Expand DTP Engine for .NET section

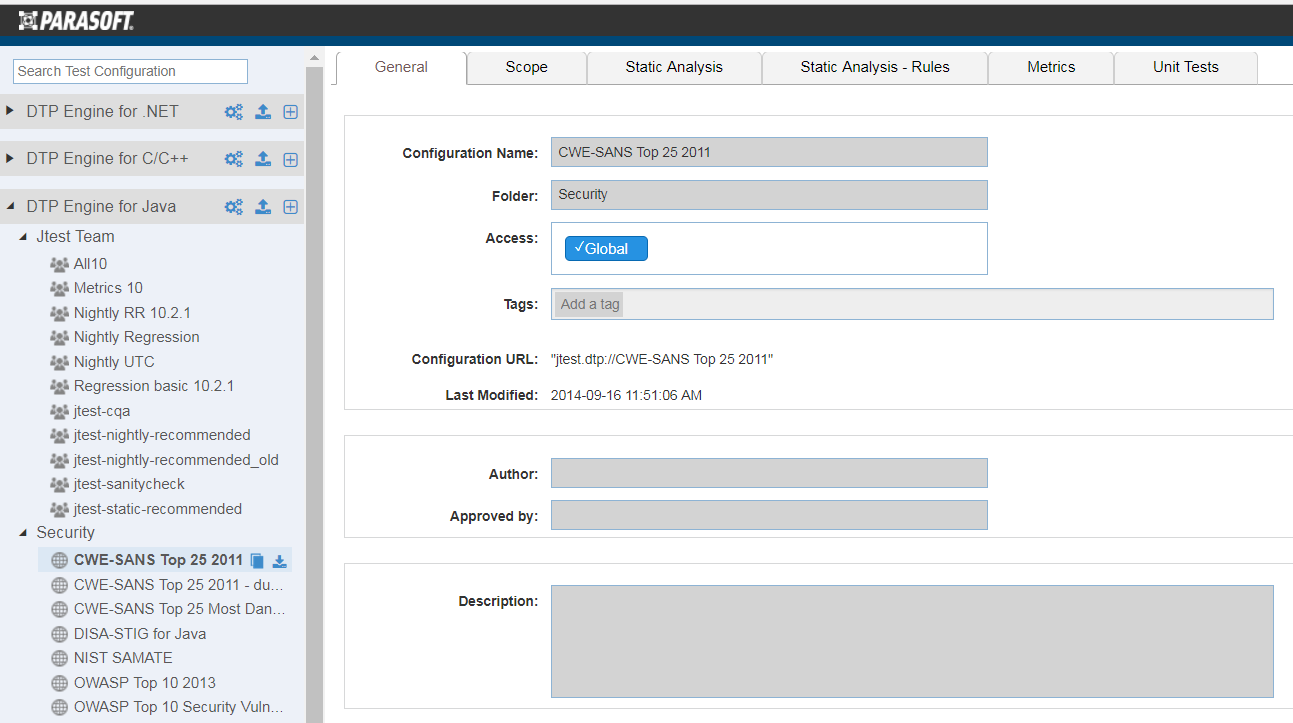point(10,111)
